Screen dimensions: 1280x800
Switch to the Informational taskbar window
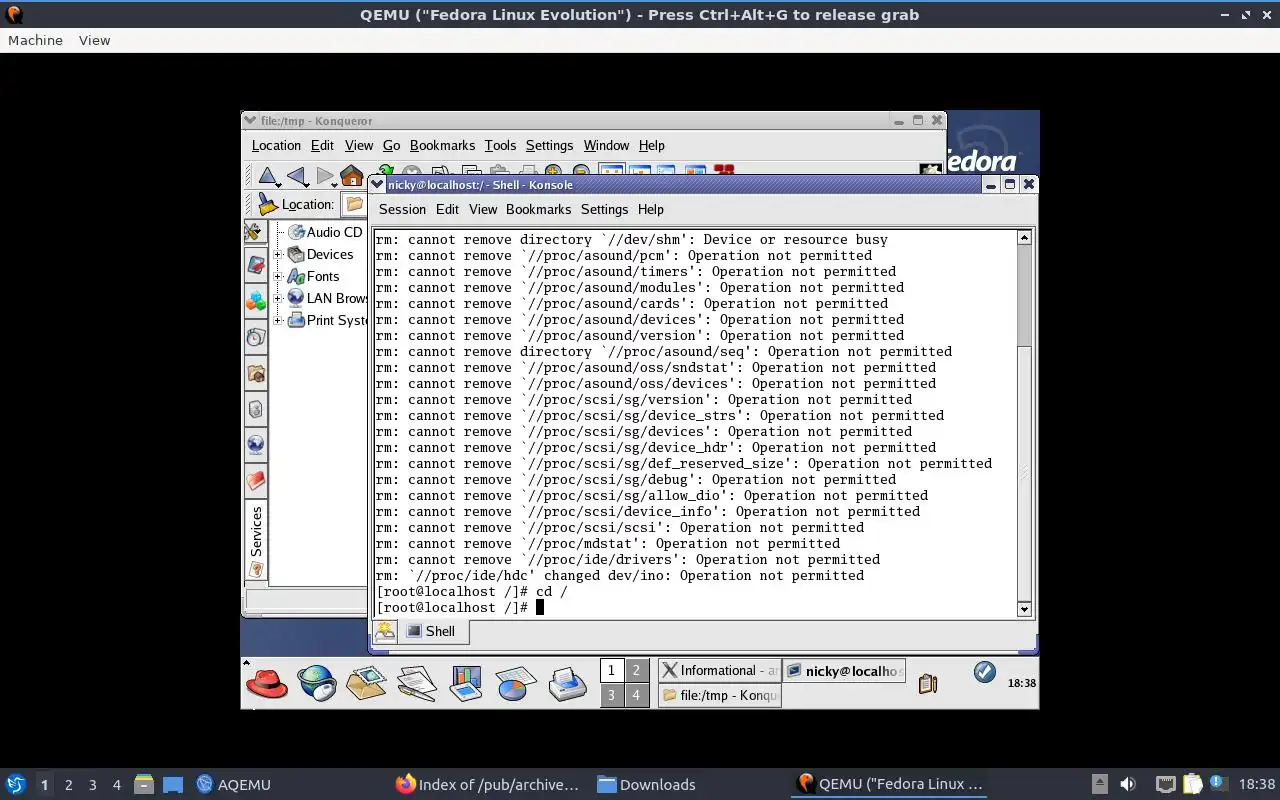point(720,671)
